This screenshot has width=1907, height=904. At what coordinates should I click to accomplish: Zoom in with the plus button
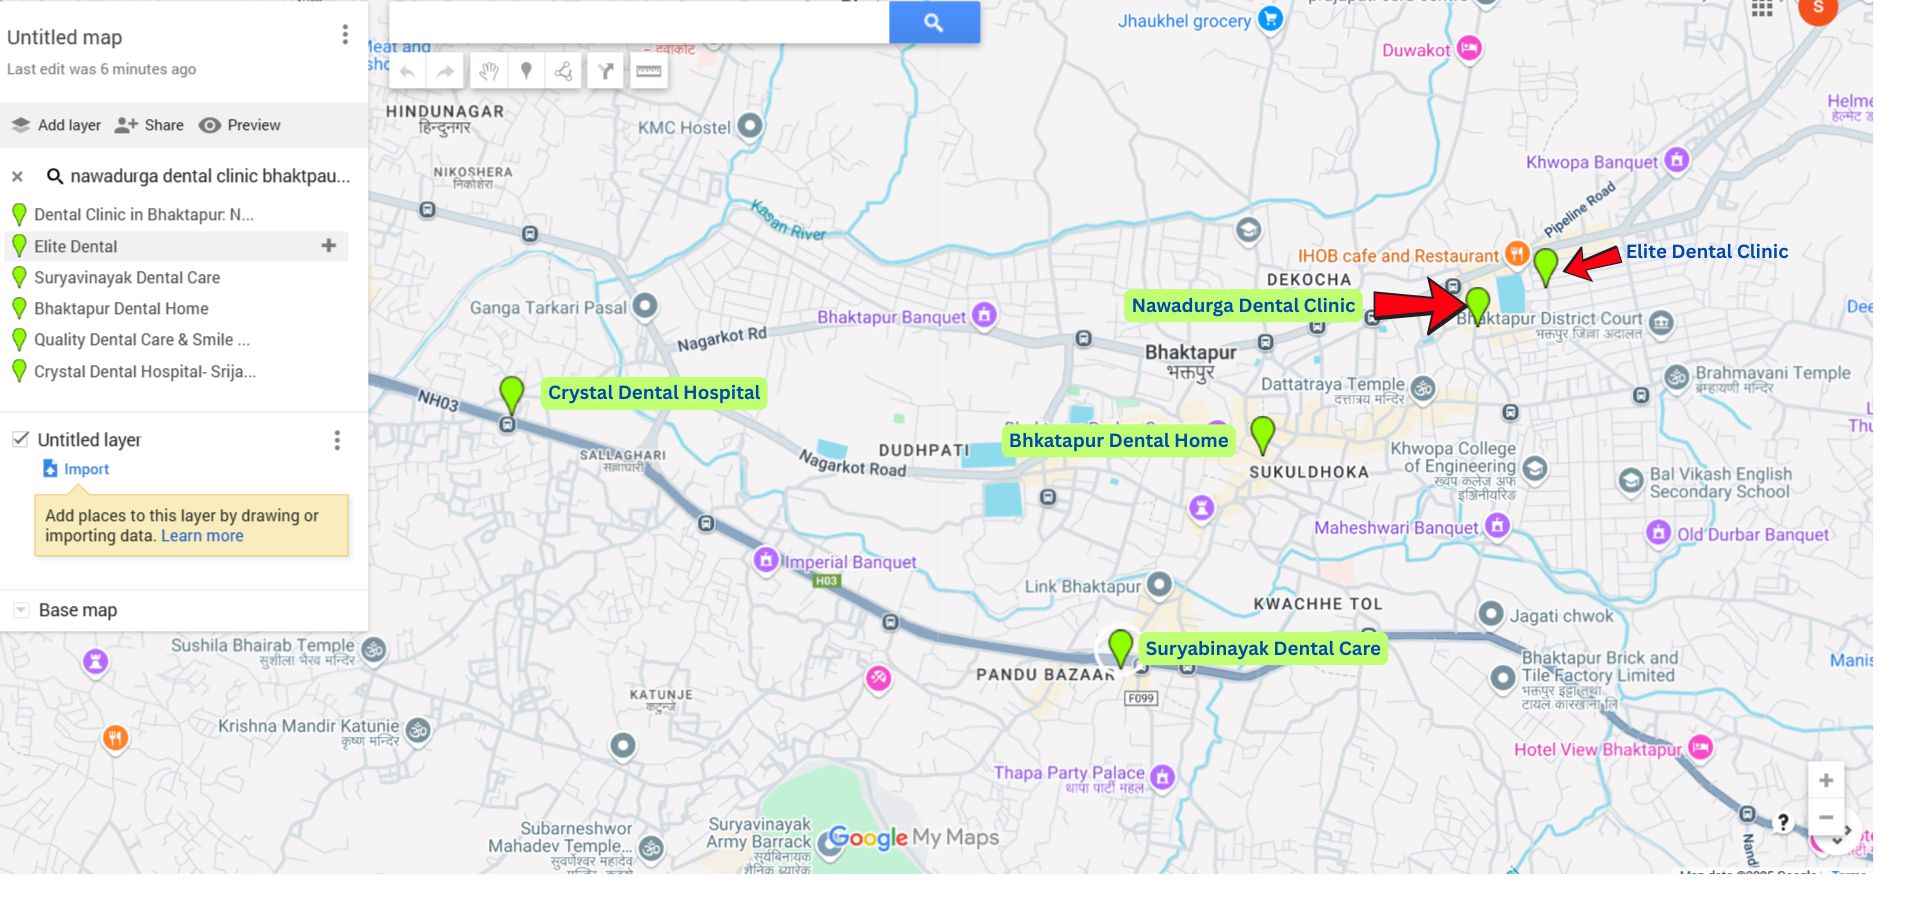[x=1826, y=781]
